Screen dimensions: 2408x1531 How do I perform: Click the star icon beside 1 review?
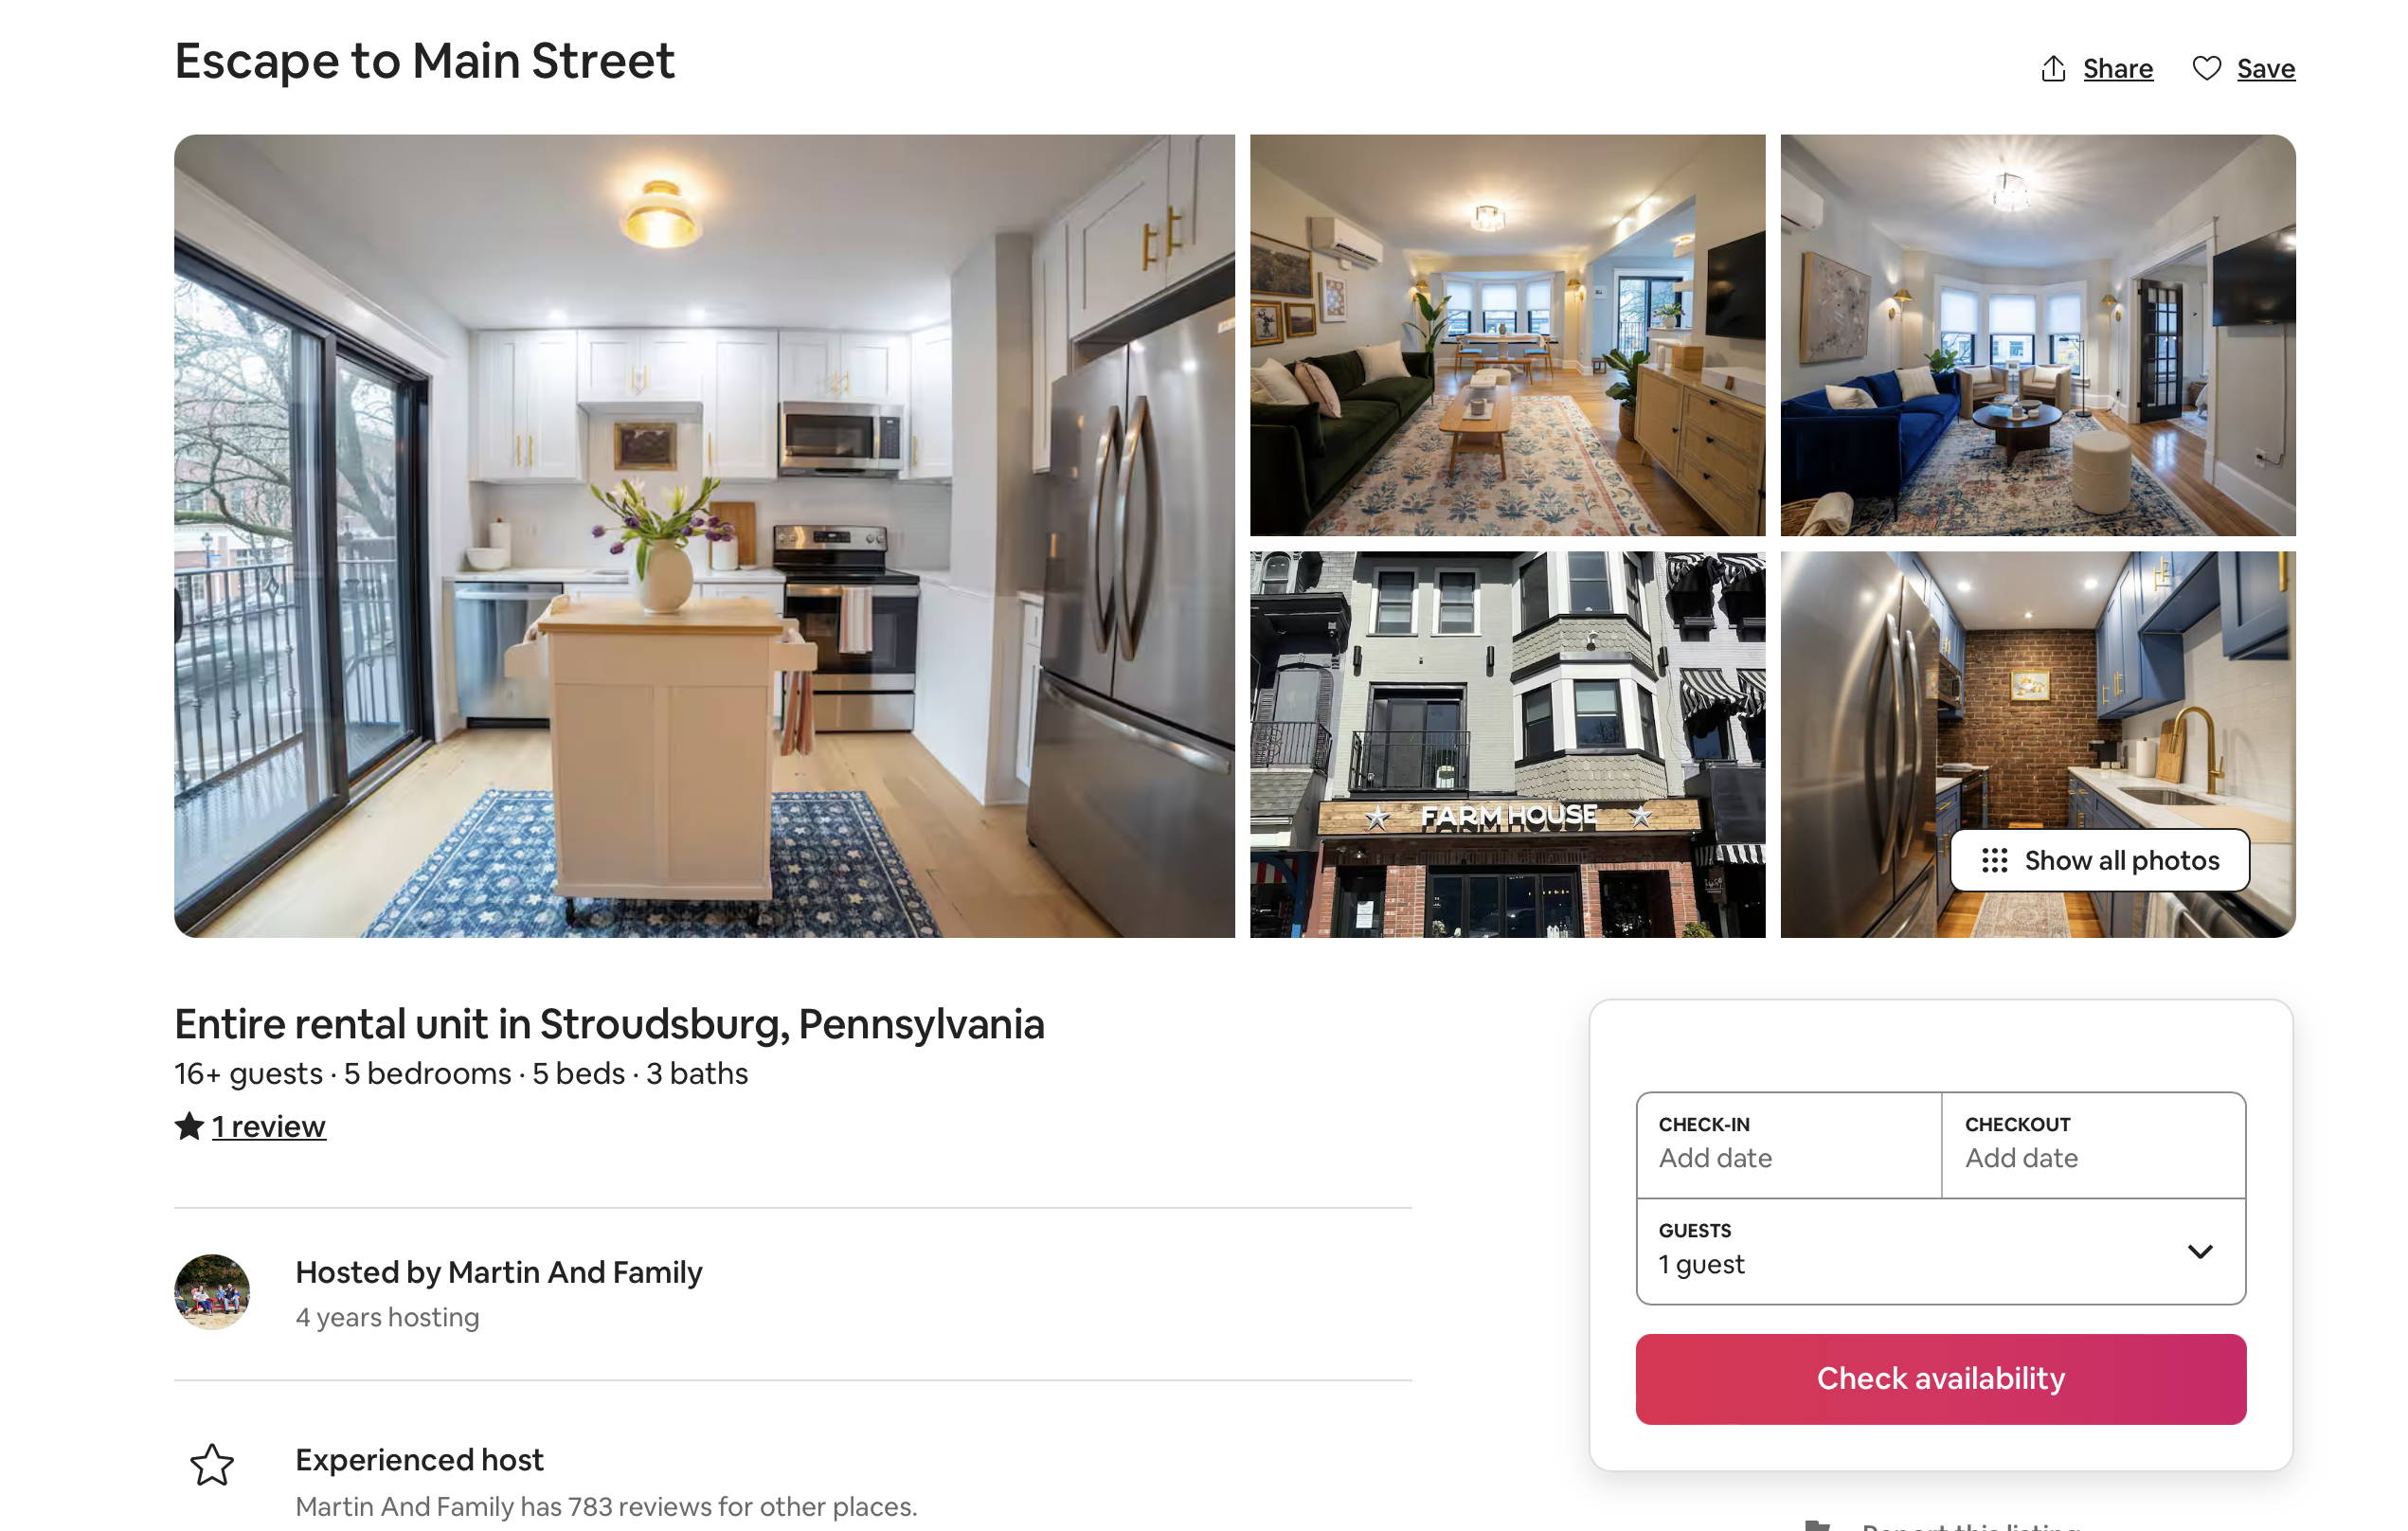189,1126
